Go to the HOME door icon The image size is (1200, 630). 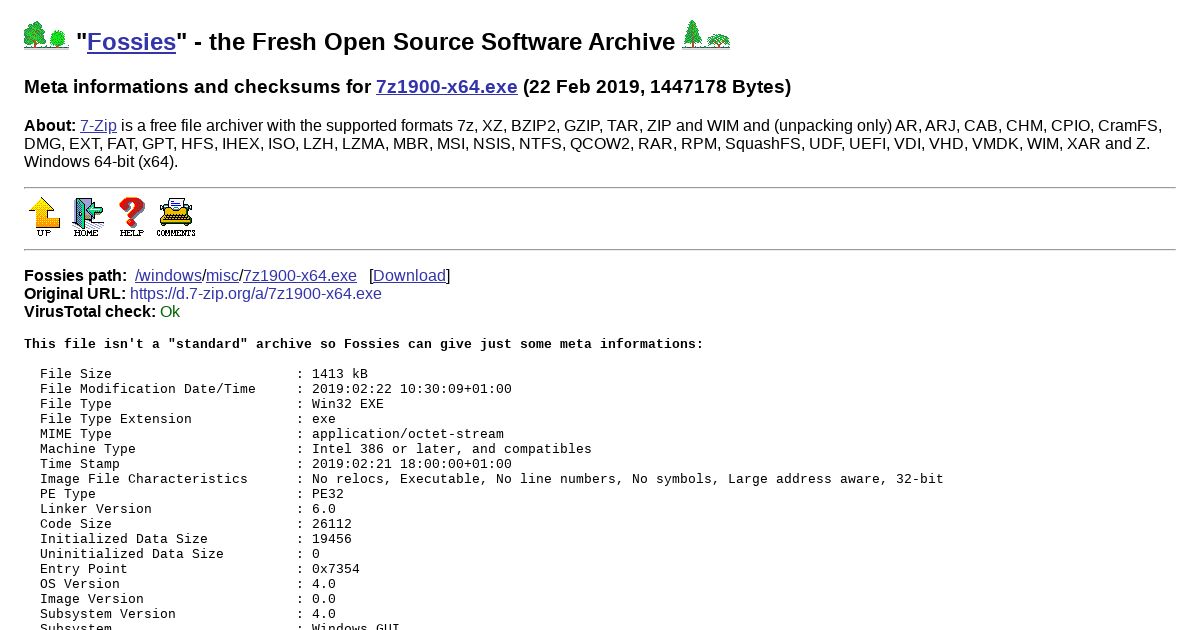point(87,217)
